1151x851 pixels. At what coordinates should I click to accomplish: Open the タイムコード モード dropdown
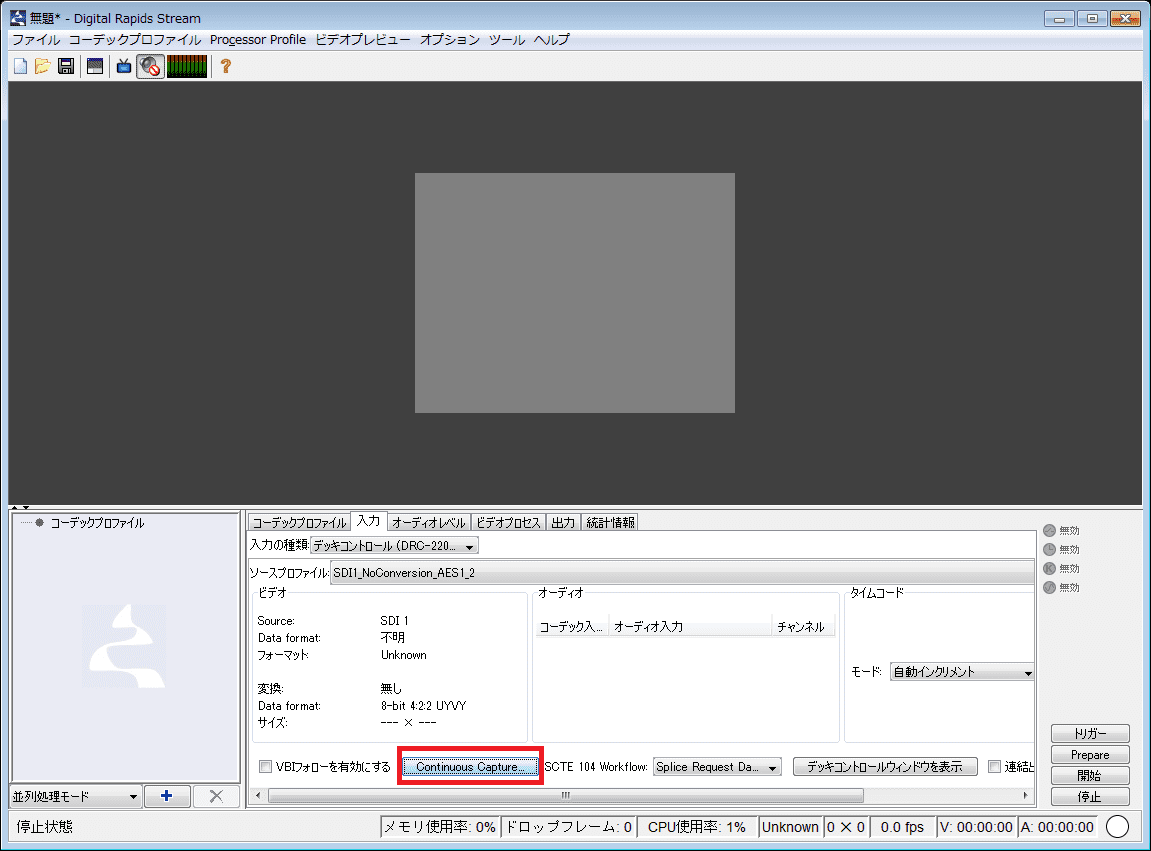tap(962, 671)
